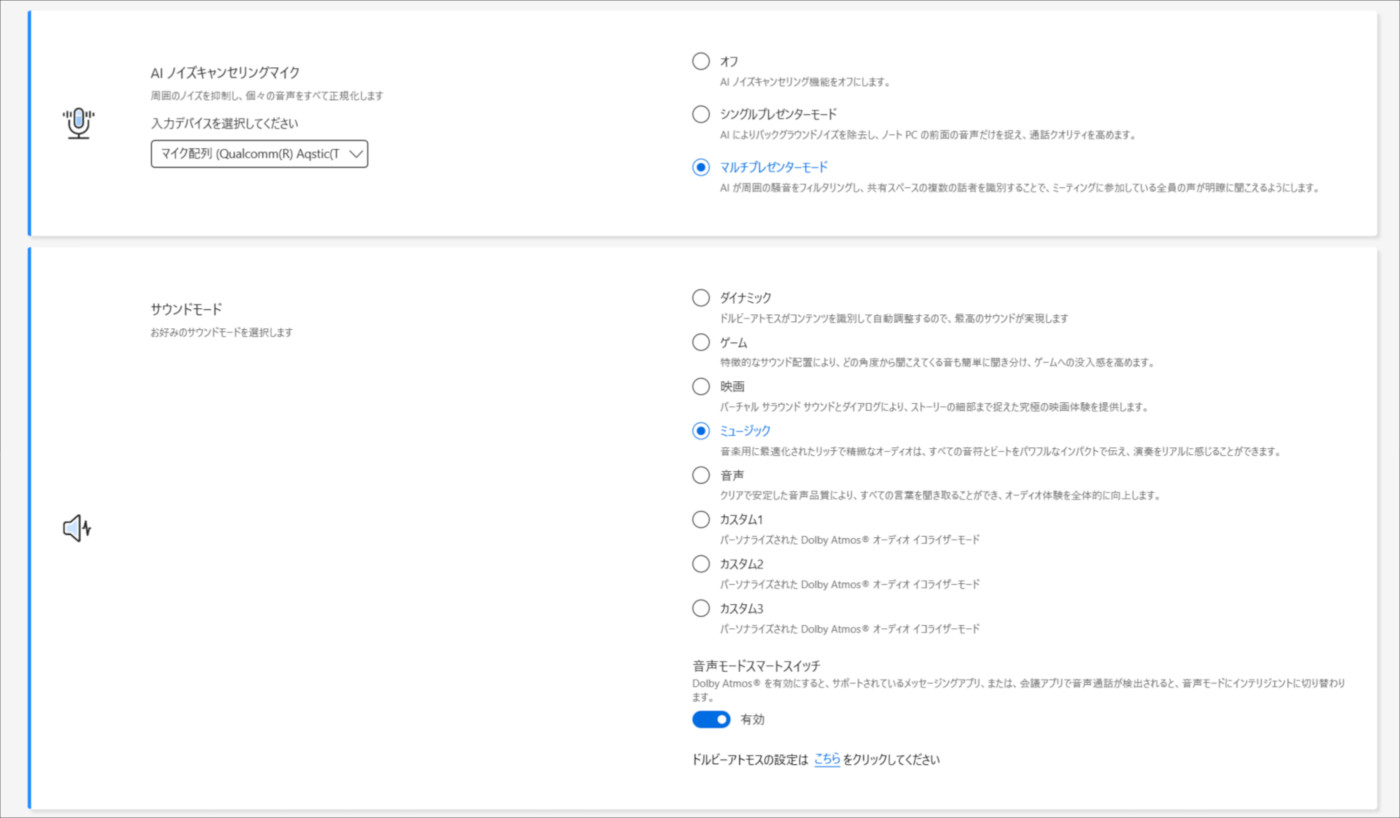
Task: Select the ミュージック sound mode
Action: coord(701,430)
